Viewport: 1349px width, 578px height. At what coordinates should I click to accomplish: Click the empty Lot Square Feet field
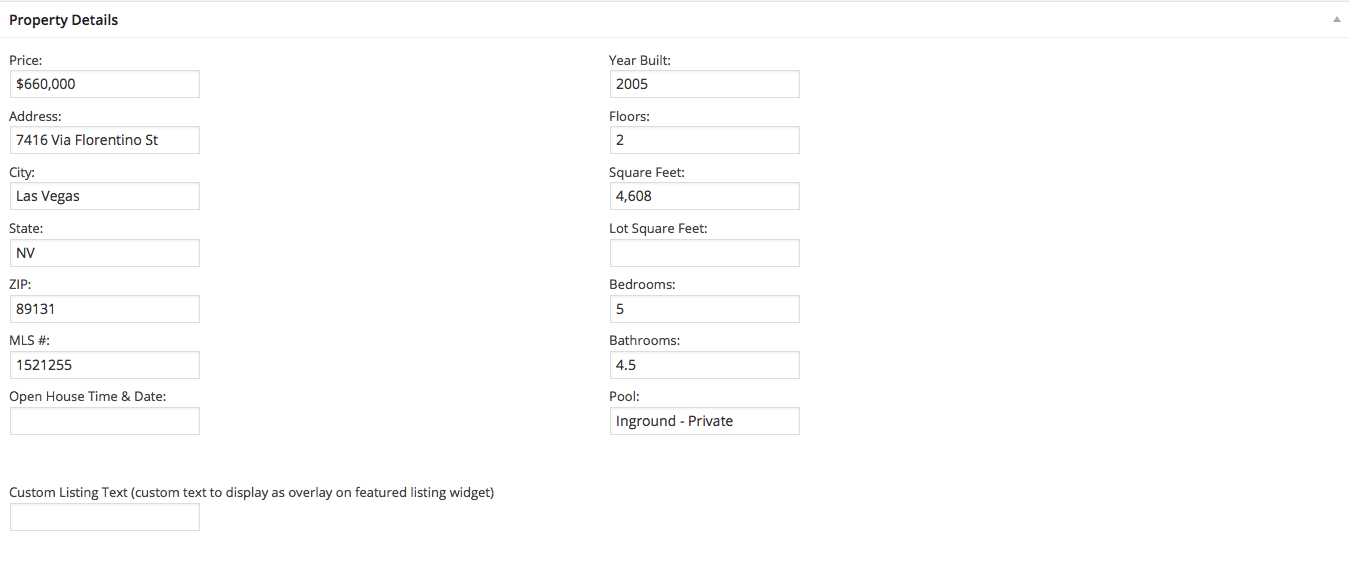tap(705, 253)
